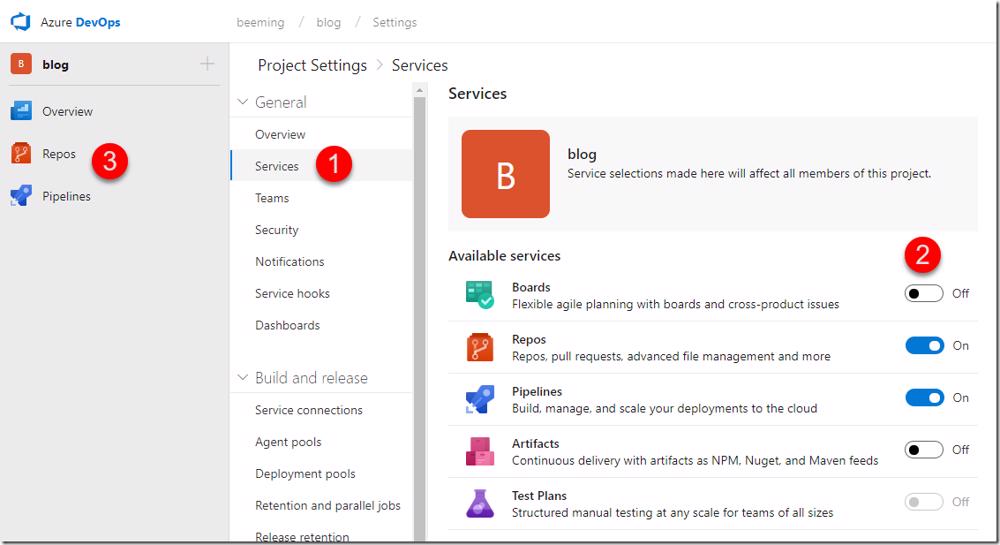Click the Pipelines service name in list
Screen dimensions: 1000x545
537,391
